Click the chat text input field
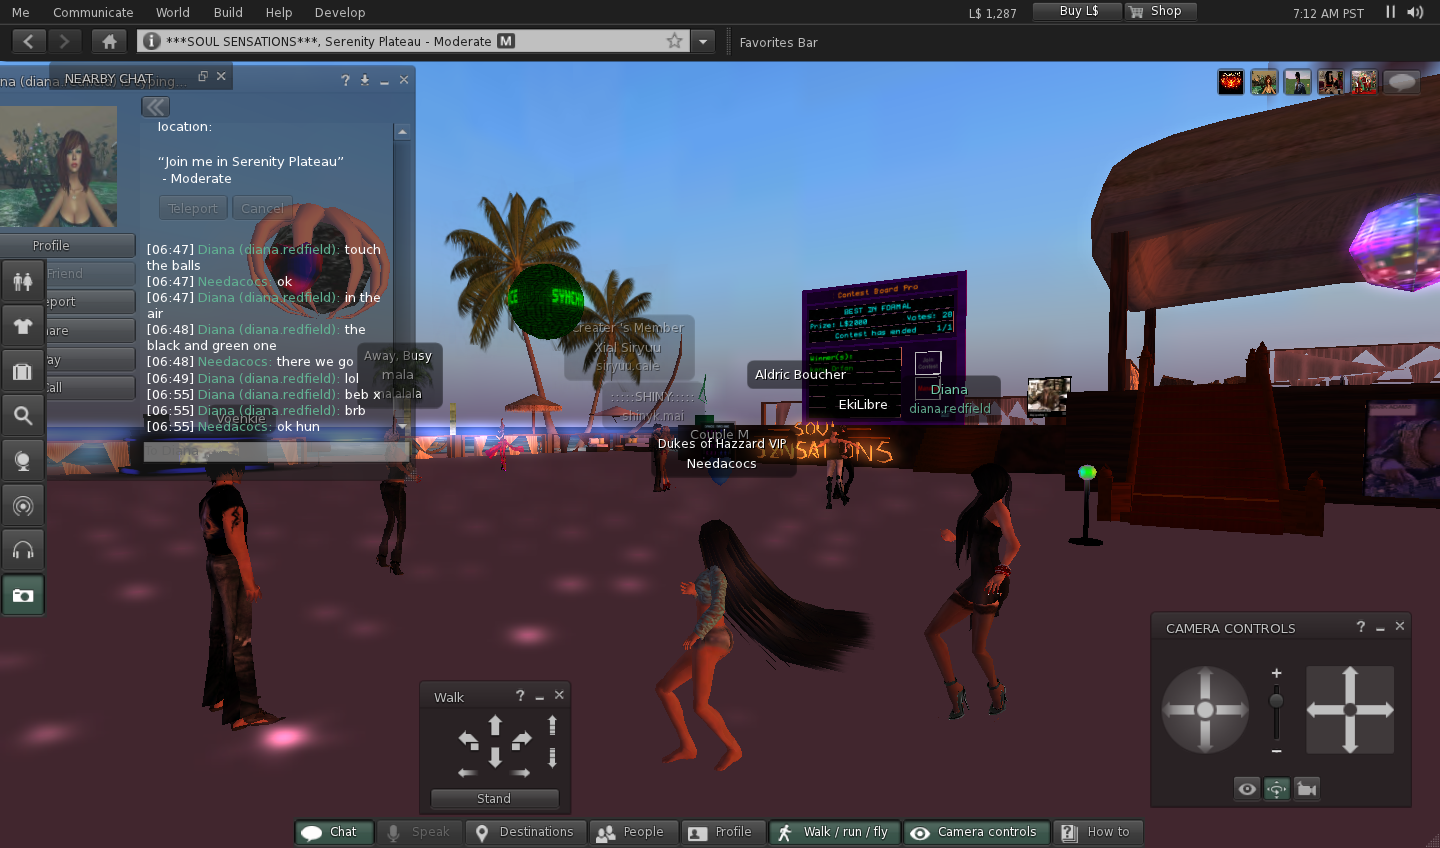The height and width of the screenshot is (848, 1440). point(275,452)
